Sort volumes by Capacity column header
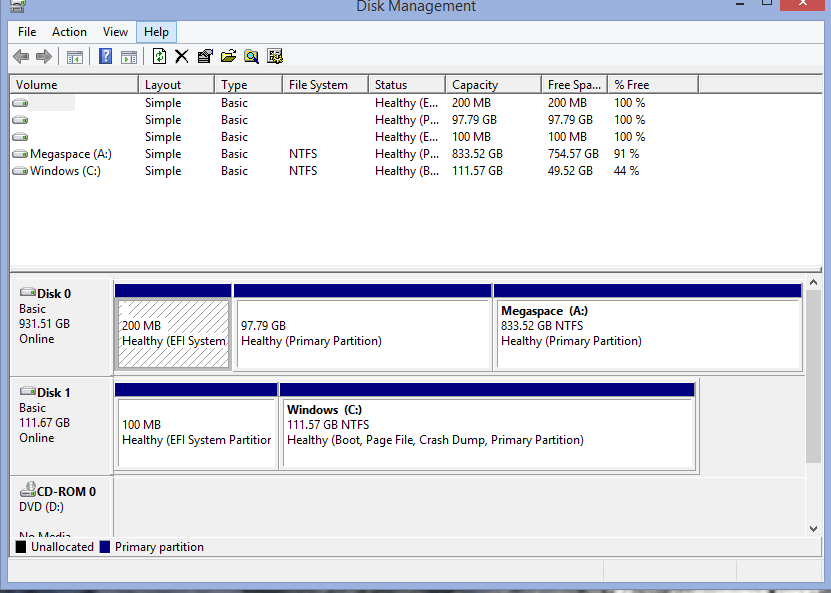Viewport: 831px width, 593px height. click(474, 85)
